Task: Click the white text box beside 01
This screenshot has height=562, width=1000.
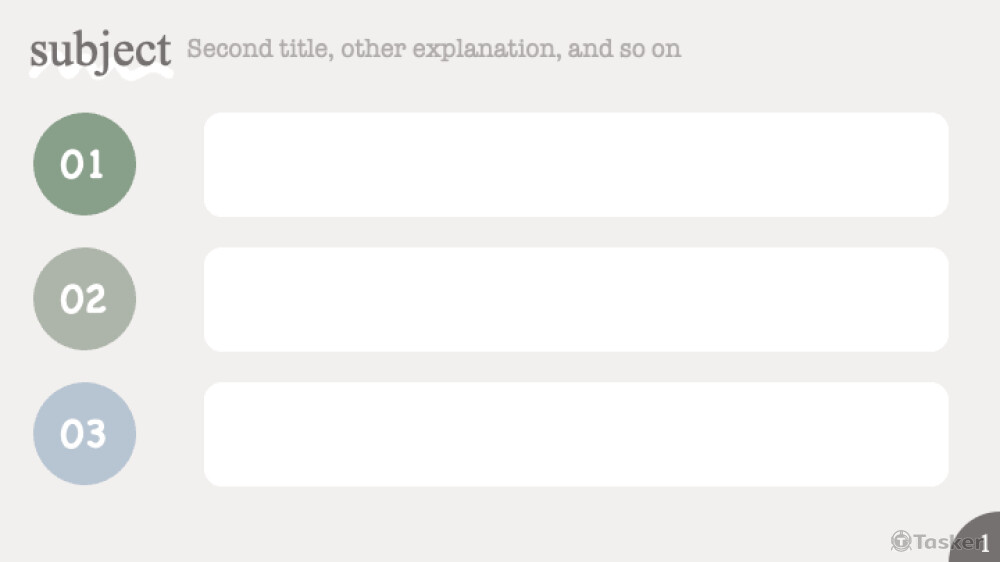Action: (576, 164)
